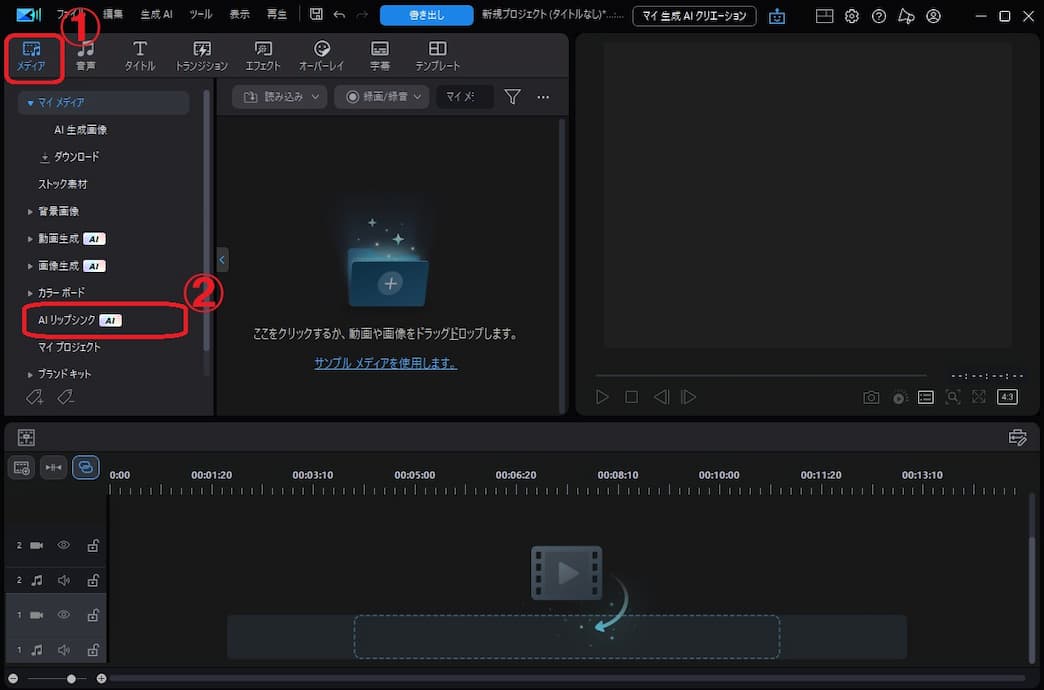Click the 書き出し export button

pyautogui.click(x=426, y=14)
